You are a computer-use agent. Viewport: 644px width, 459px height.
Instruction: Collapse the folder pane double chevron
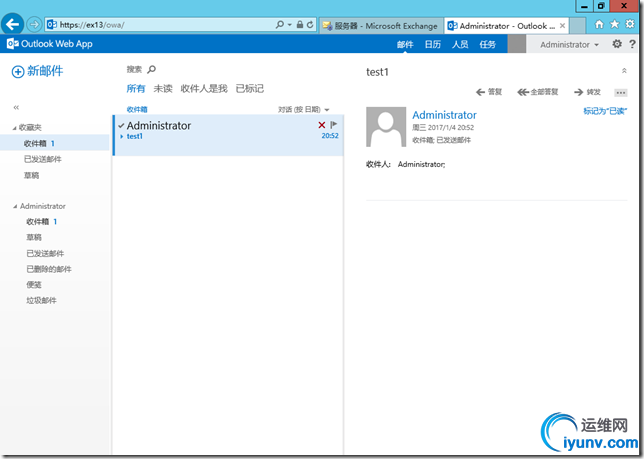(x=16, y=108)
